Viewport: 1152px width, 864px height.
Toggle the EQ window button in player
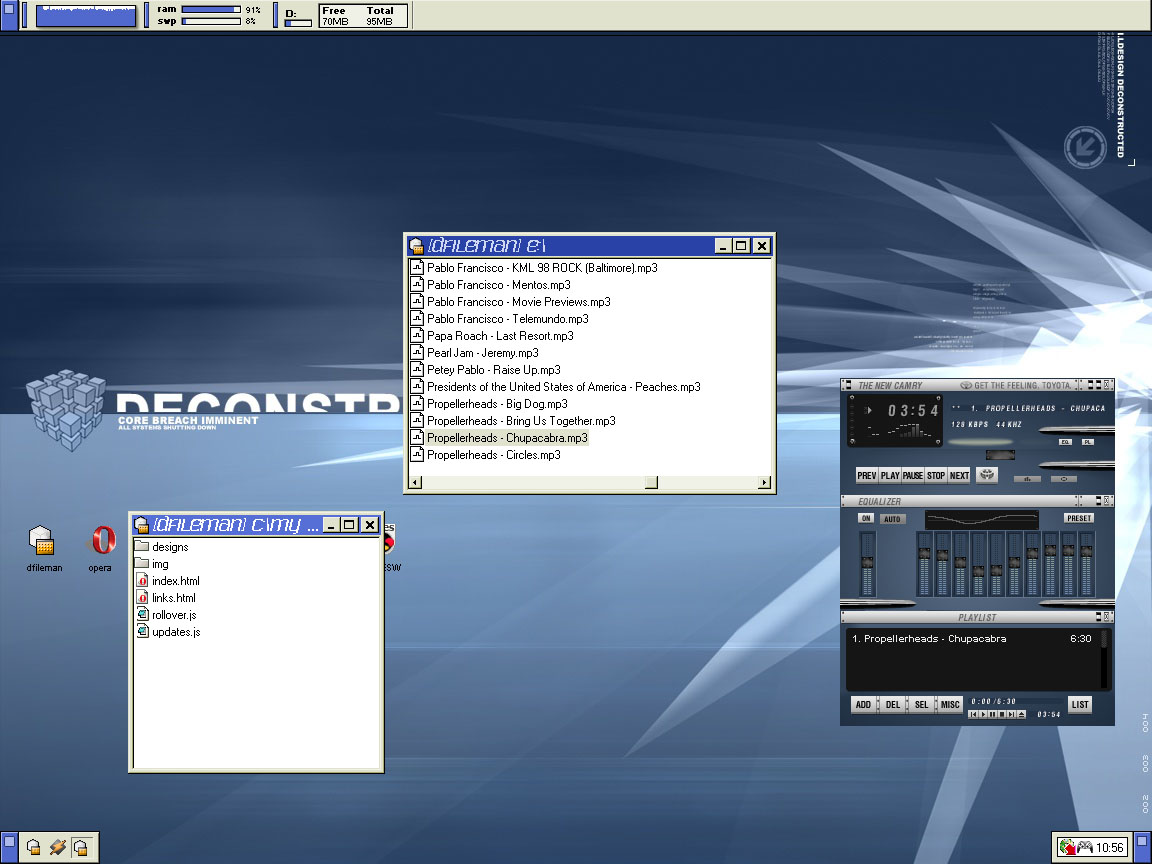(x=1065, y=441)
